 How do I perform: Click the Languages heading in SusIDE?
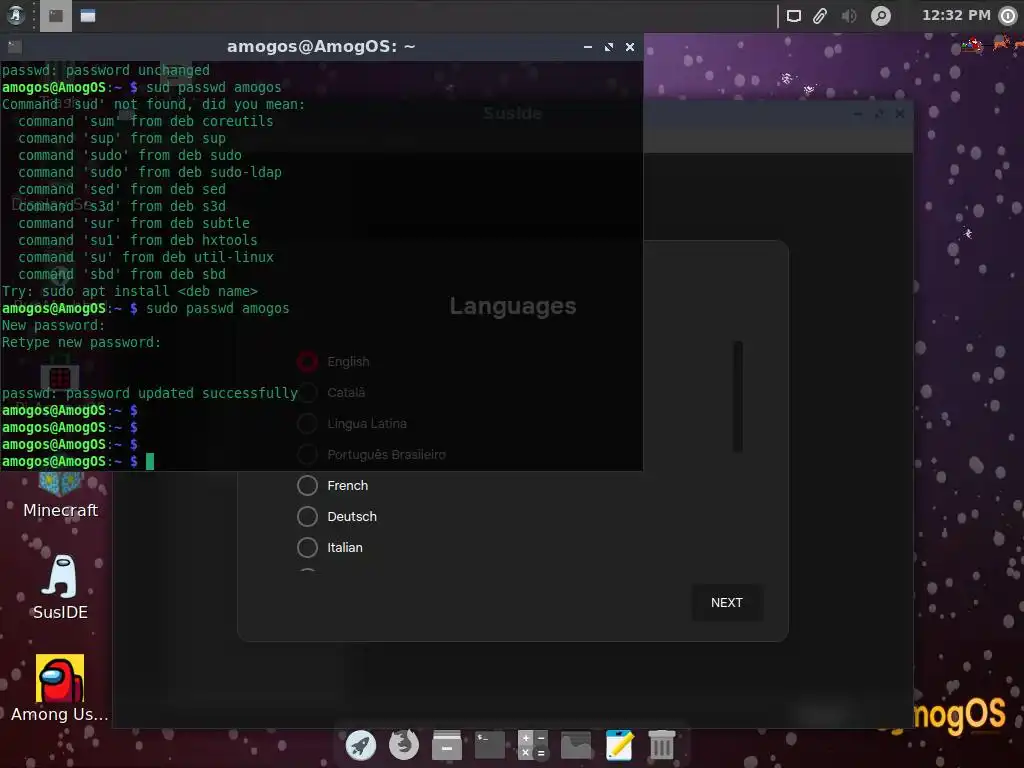pyautogui.click(x=513, y=306)
